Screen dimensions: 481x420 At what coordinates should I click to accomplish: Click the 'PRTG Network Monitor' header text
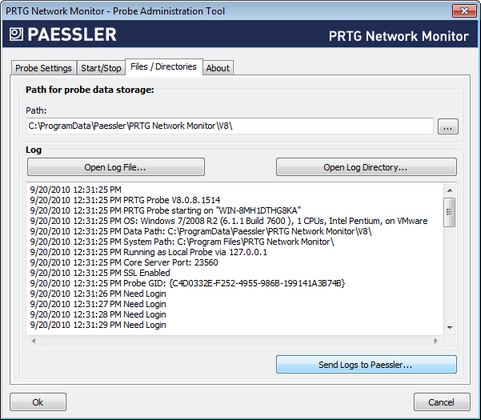(x=399, y=36)
